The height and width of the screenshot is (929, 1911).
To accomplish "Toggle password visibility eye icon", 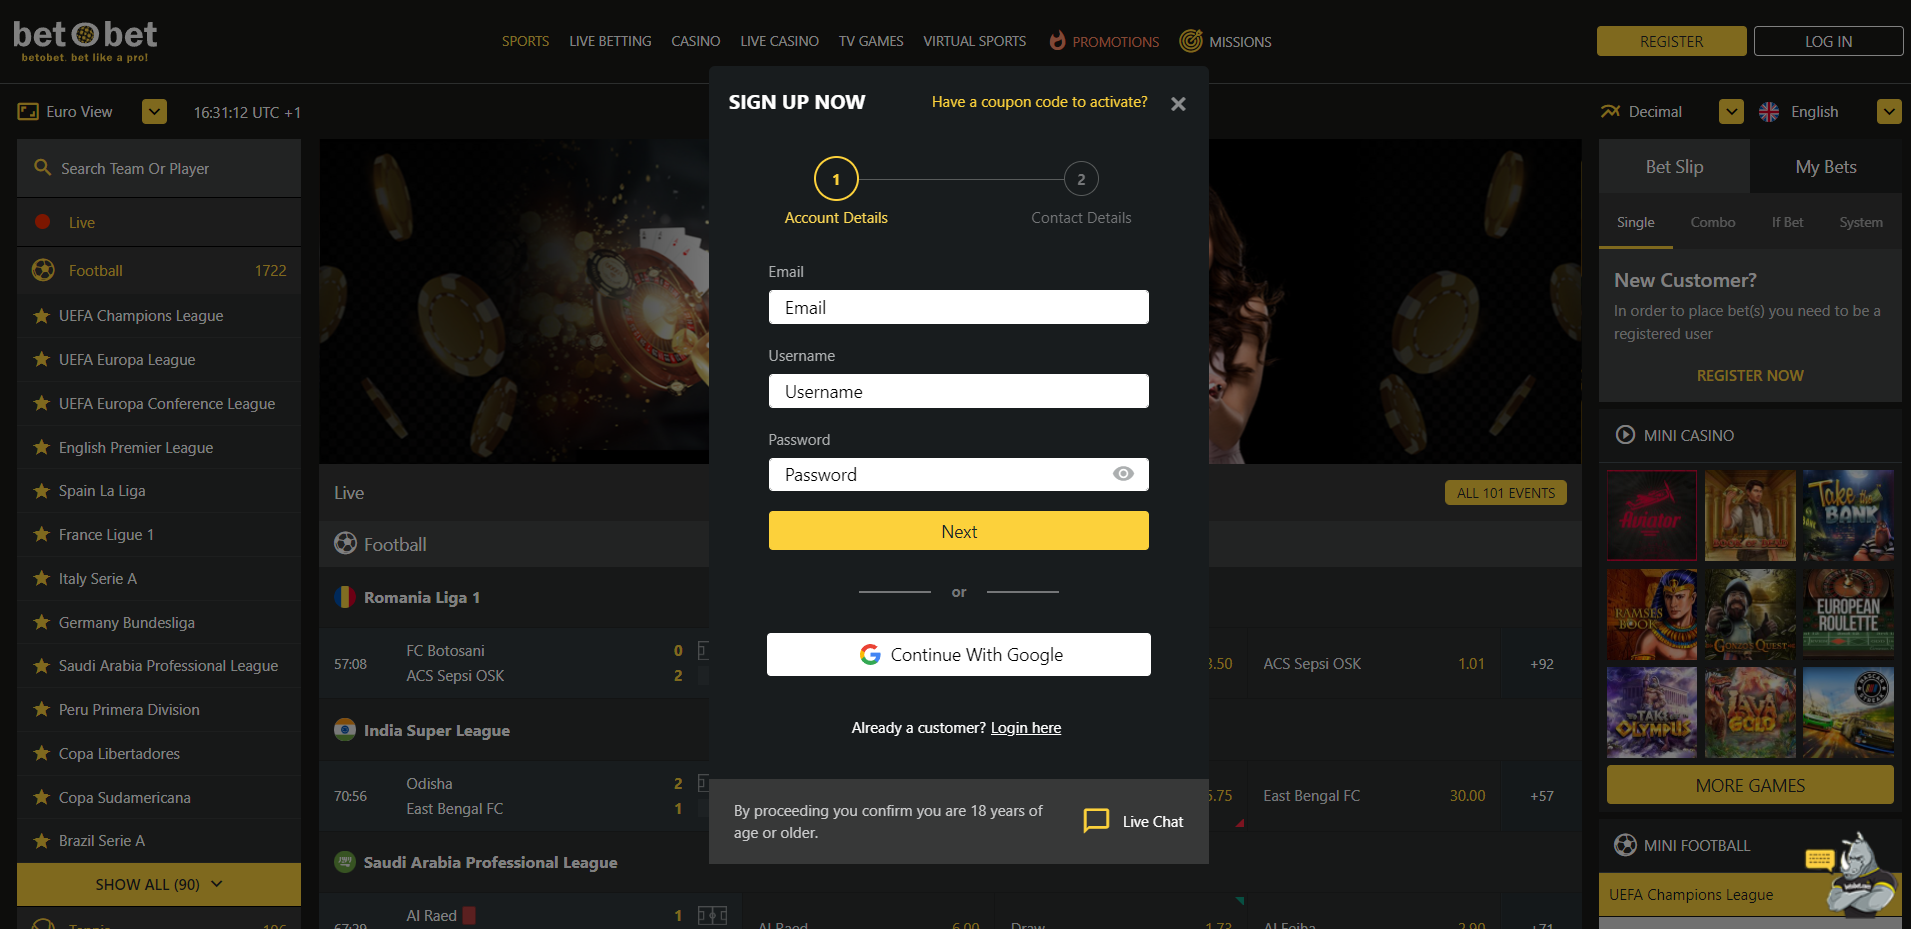I will (x=1123, y=474).
